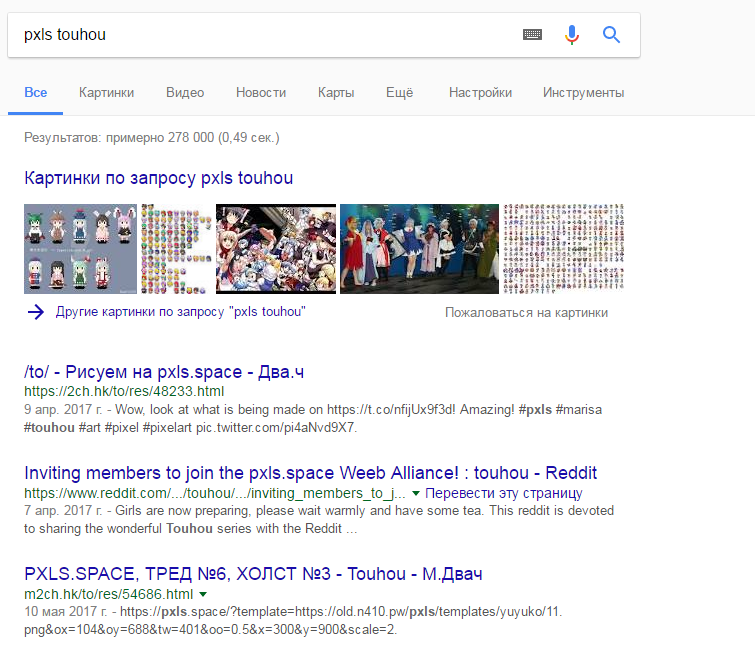Expand the Ещё menu

point(400,92)
